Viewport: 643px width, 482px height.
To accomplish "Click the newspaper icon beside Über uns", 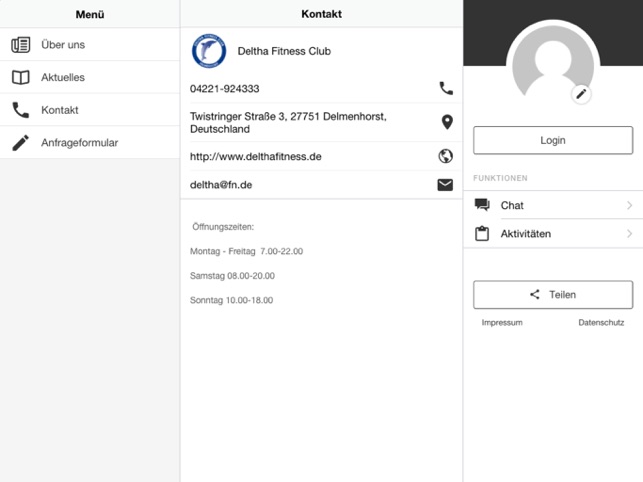I will (x=21, y=45).
